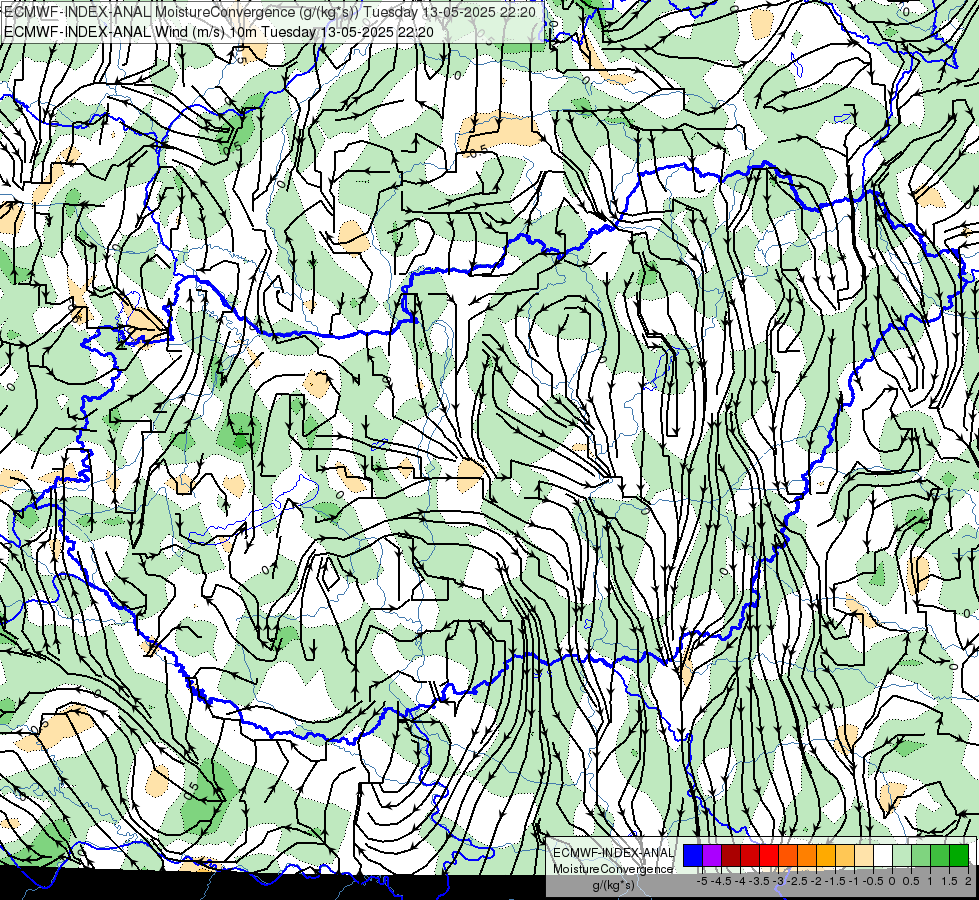
Task: Click the darkest green swatch ending at 2
Action: click(959, 856)
